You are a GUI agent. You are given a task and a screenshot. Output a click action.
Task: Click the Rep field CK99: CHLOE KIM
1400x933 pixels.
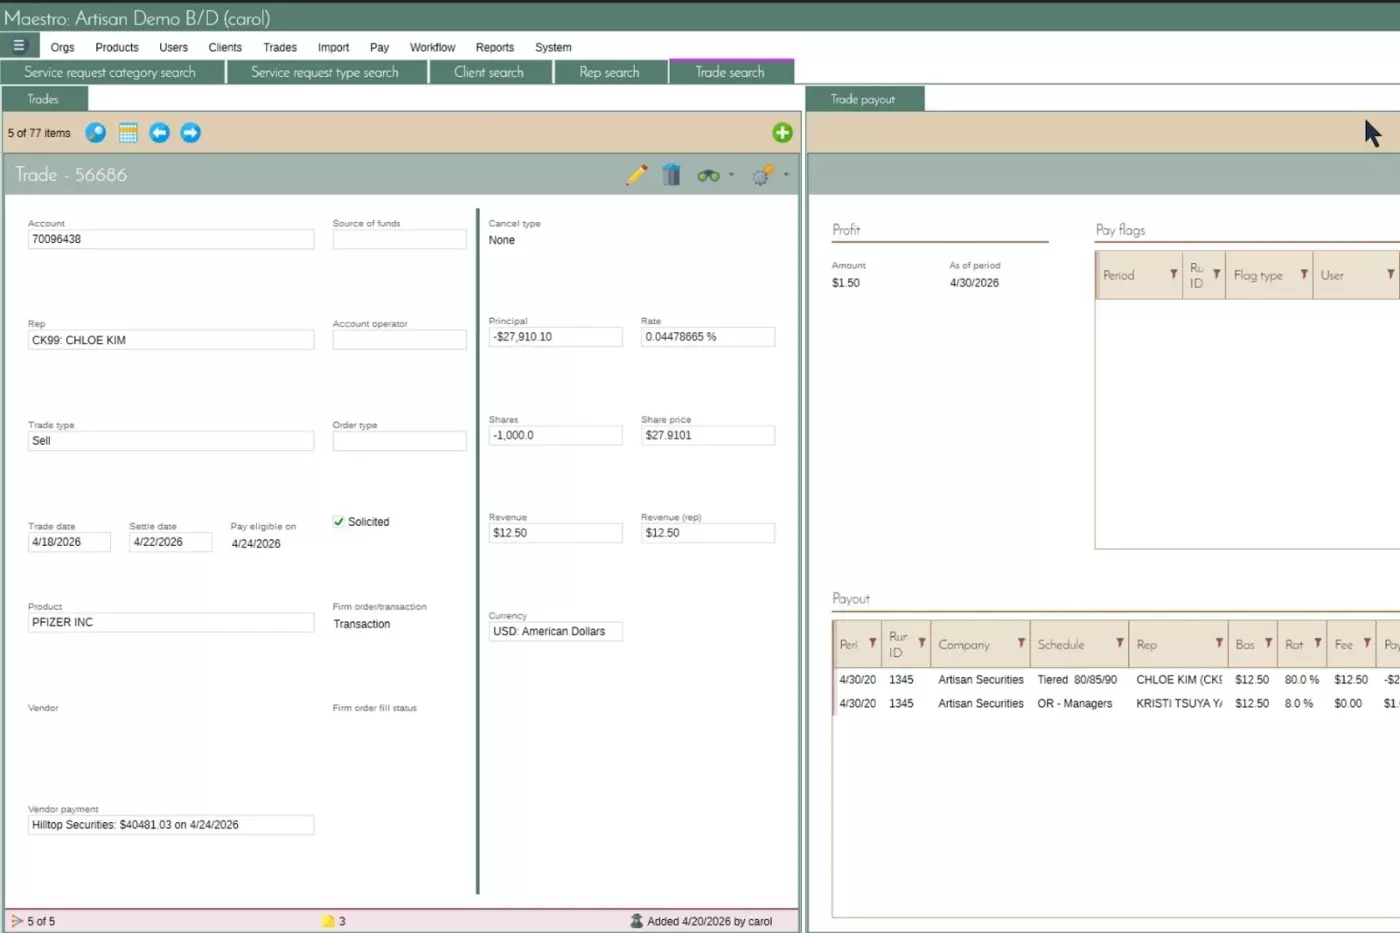coord(171,340)
